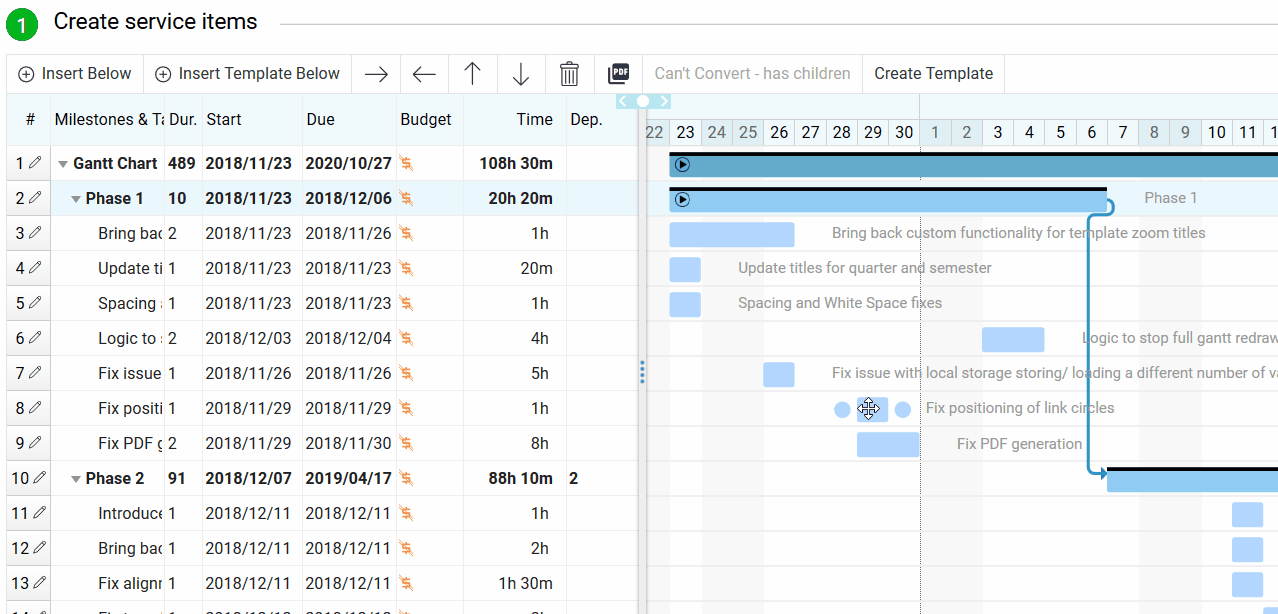Click the play circle on the Gantt Chart bar
This screenshot has height=614, width=1278.
click(681, 163)
